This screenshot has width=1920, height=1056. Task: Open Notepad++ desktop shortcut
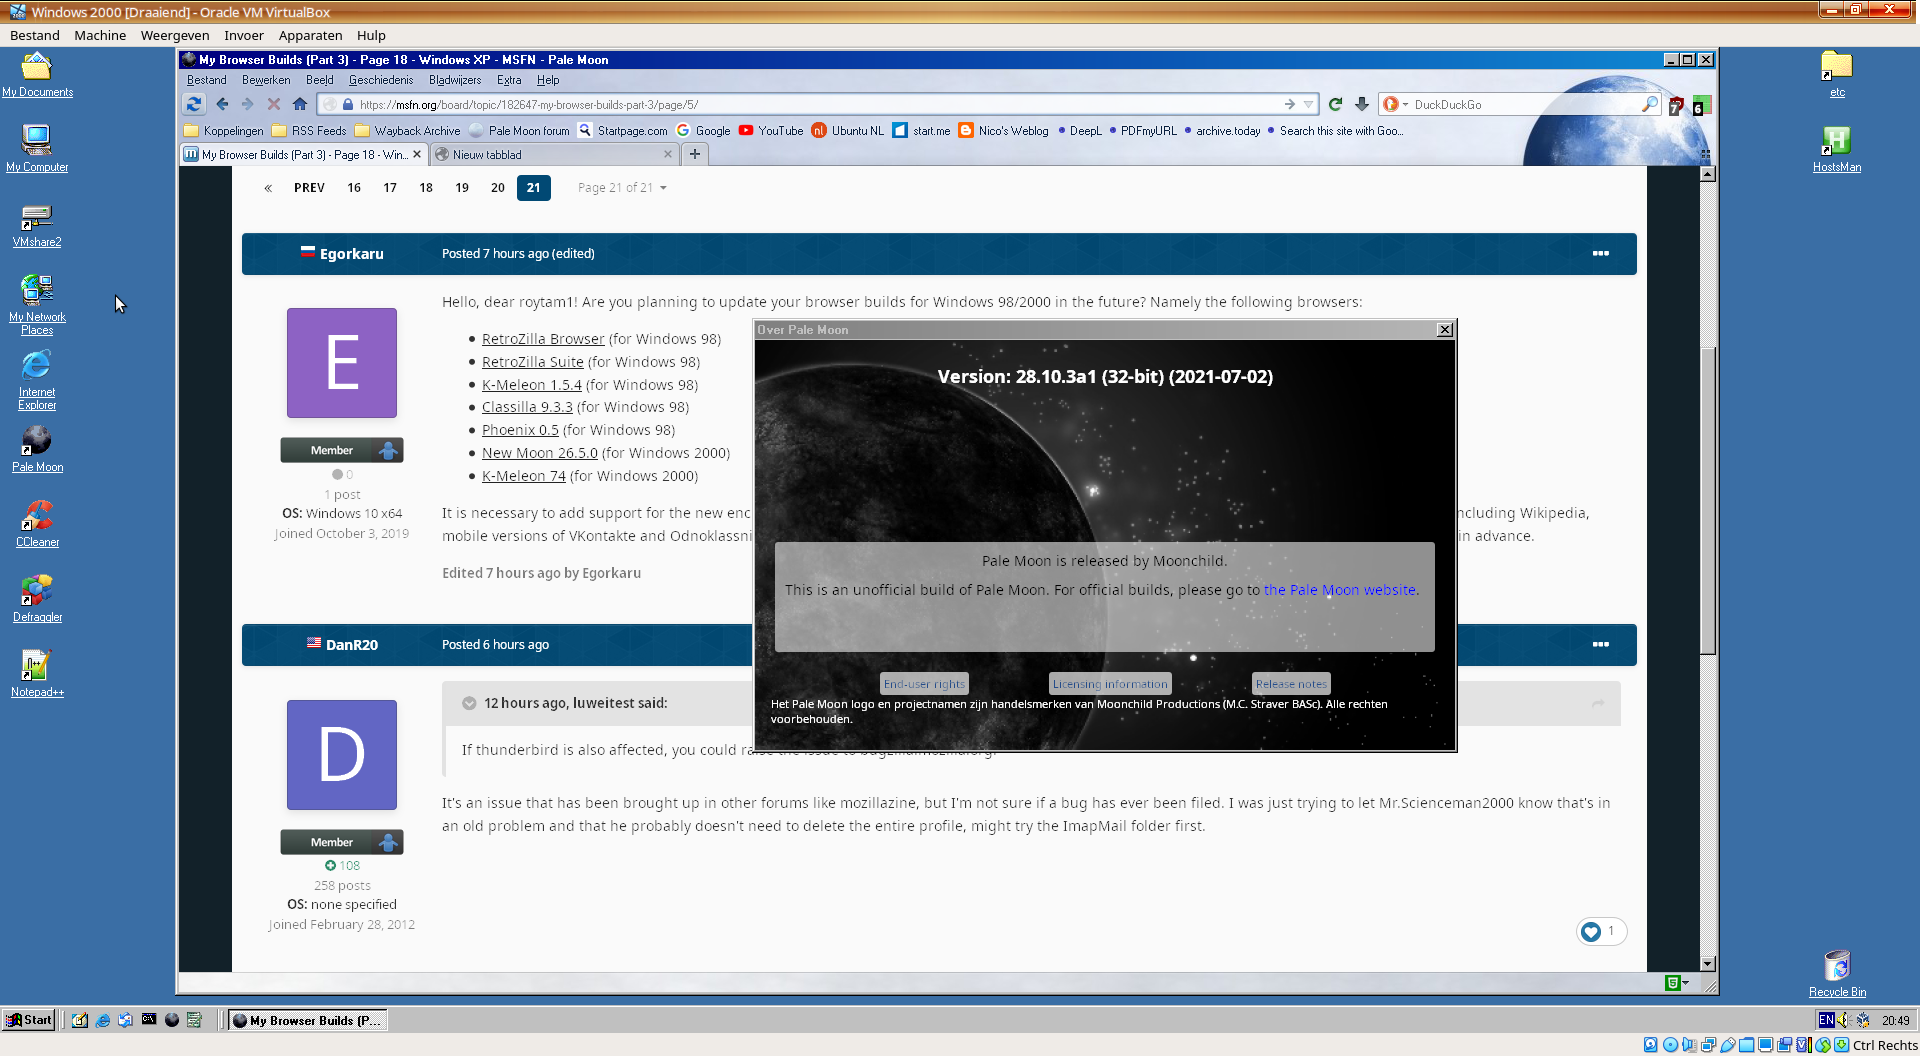[37, 673]
